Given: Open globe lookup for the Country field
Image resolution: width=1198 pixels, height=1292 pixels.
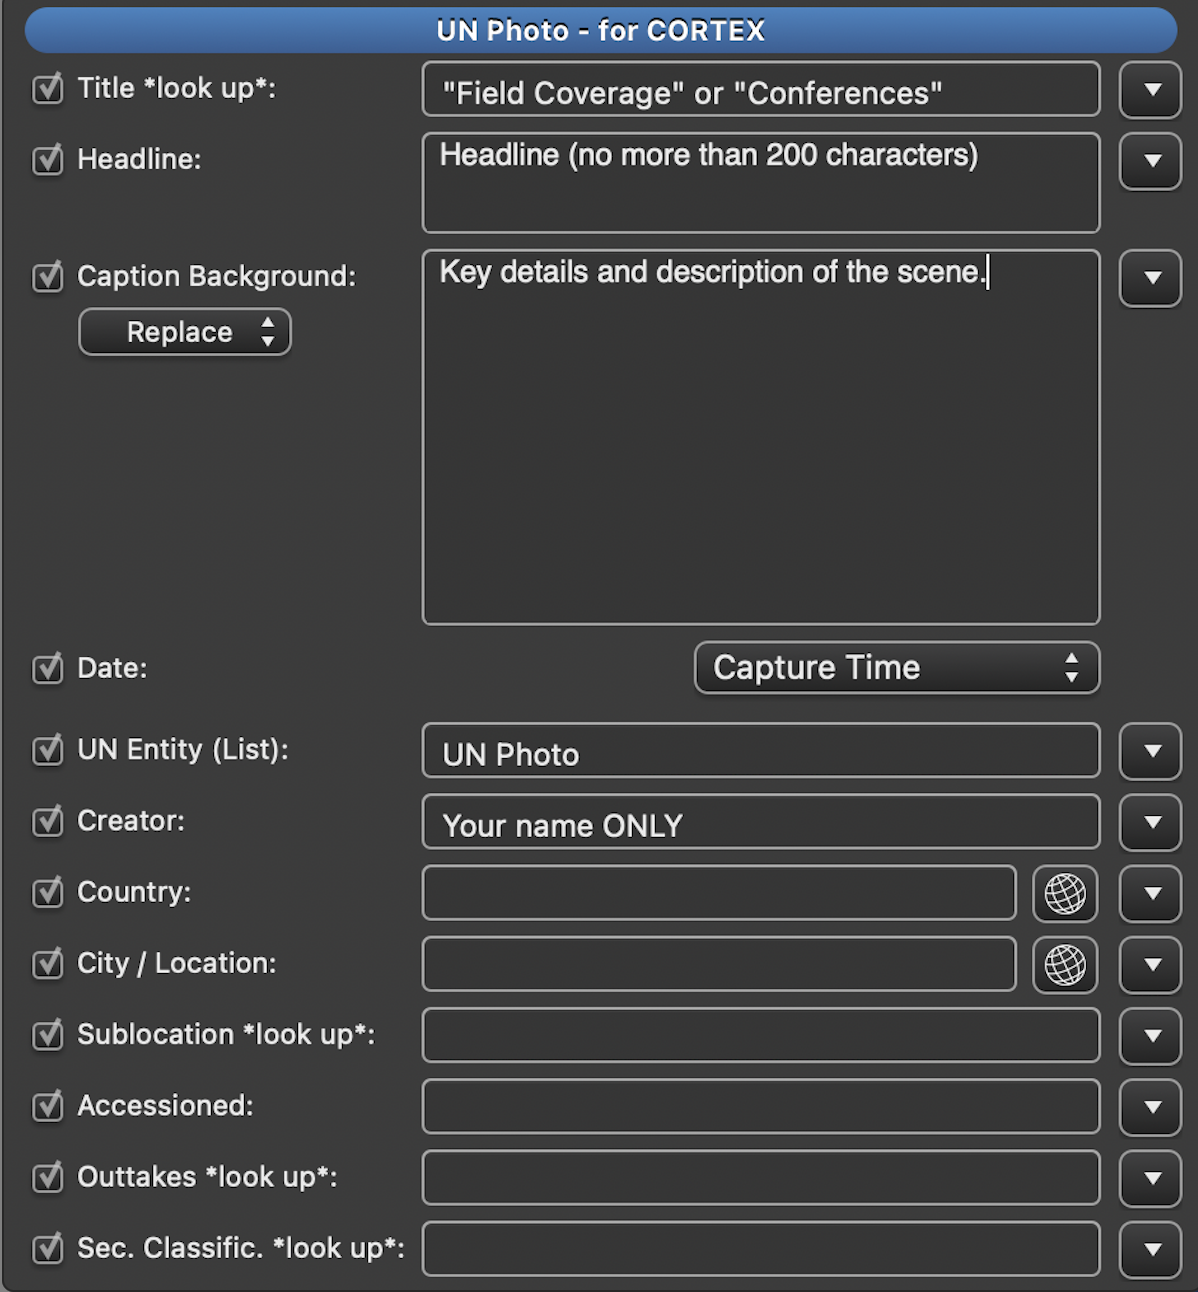Looking at the screenshot, I should (1065, 893).
